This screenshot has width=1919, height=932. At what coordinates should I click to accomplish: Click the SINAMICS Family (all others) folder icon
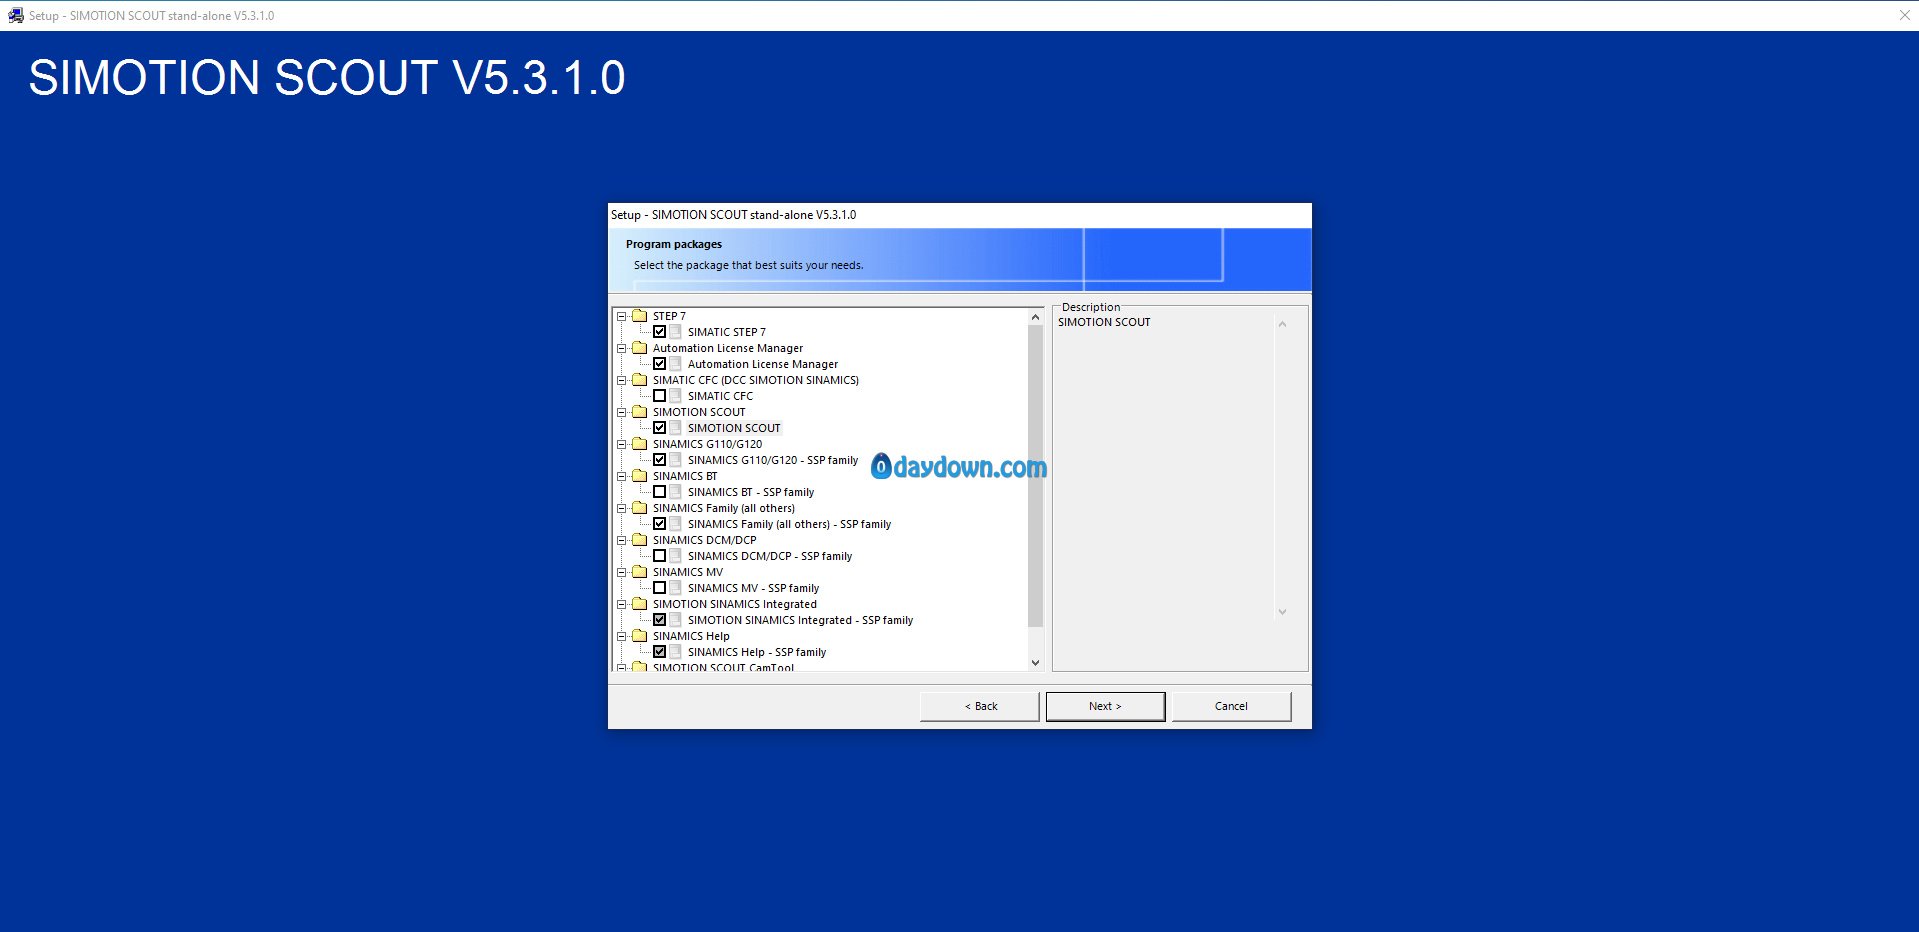tap(640, 508)
